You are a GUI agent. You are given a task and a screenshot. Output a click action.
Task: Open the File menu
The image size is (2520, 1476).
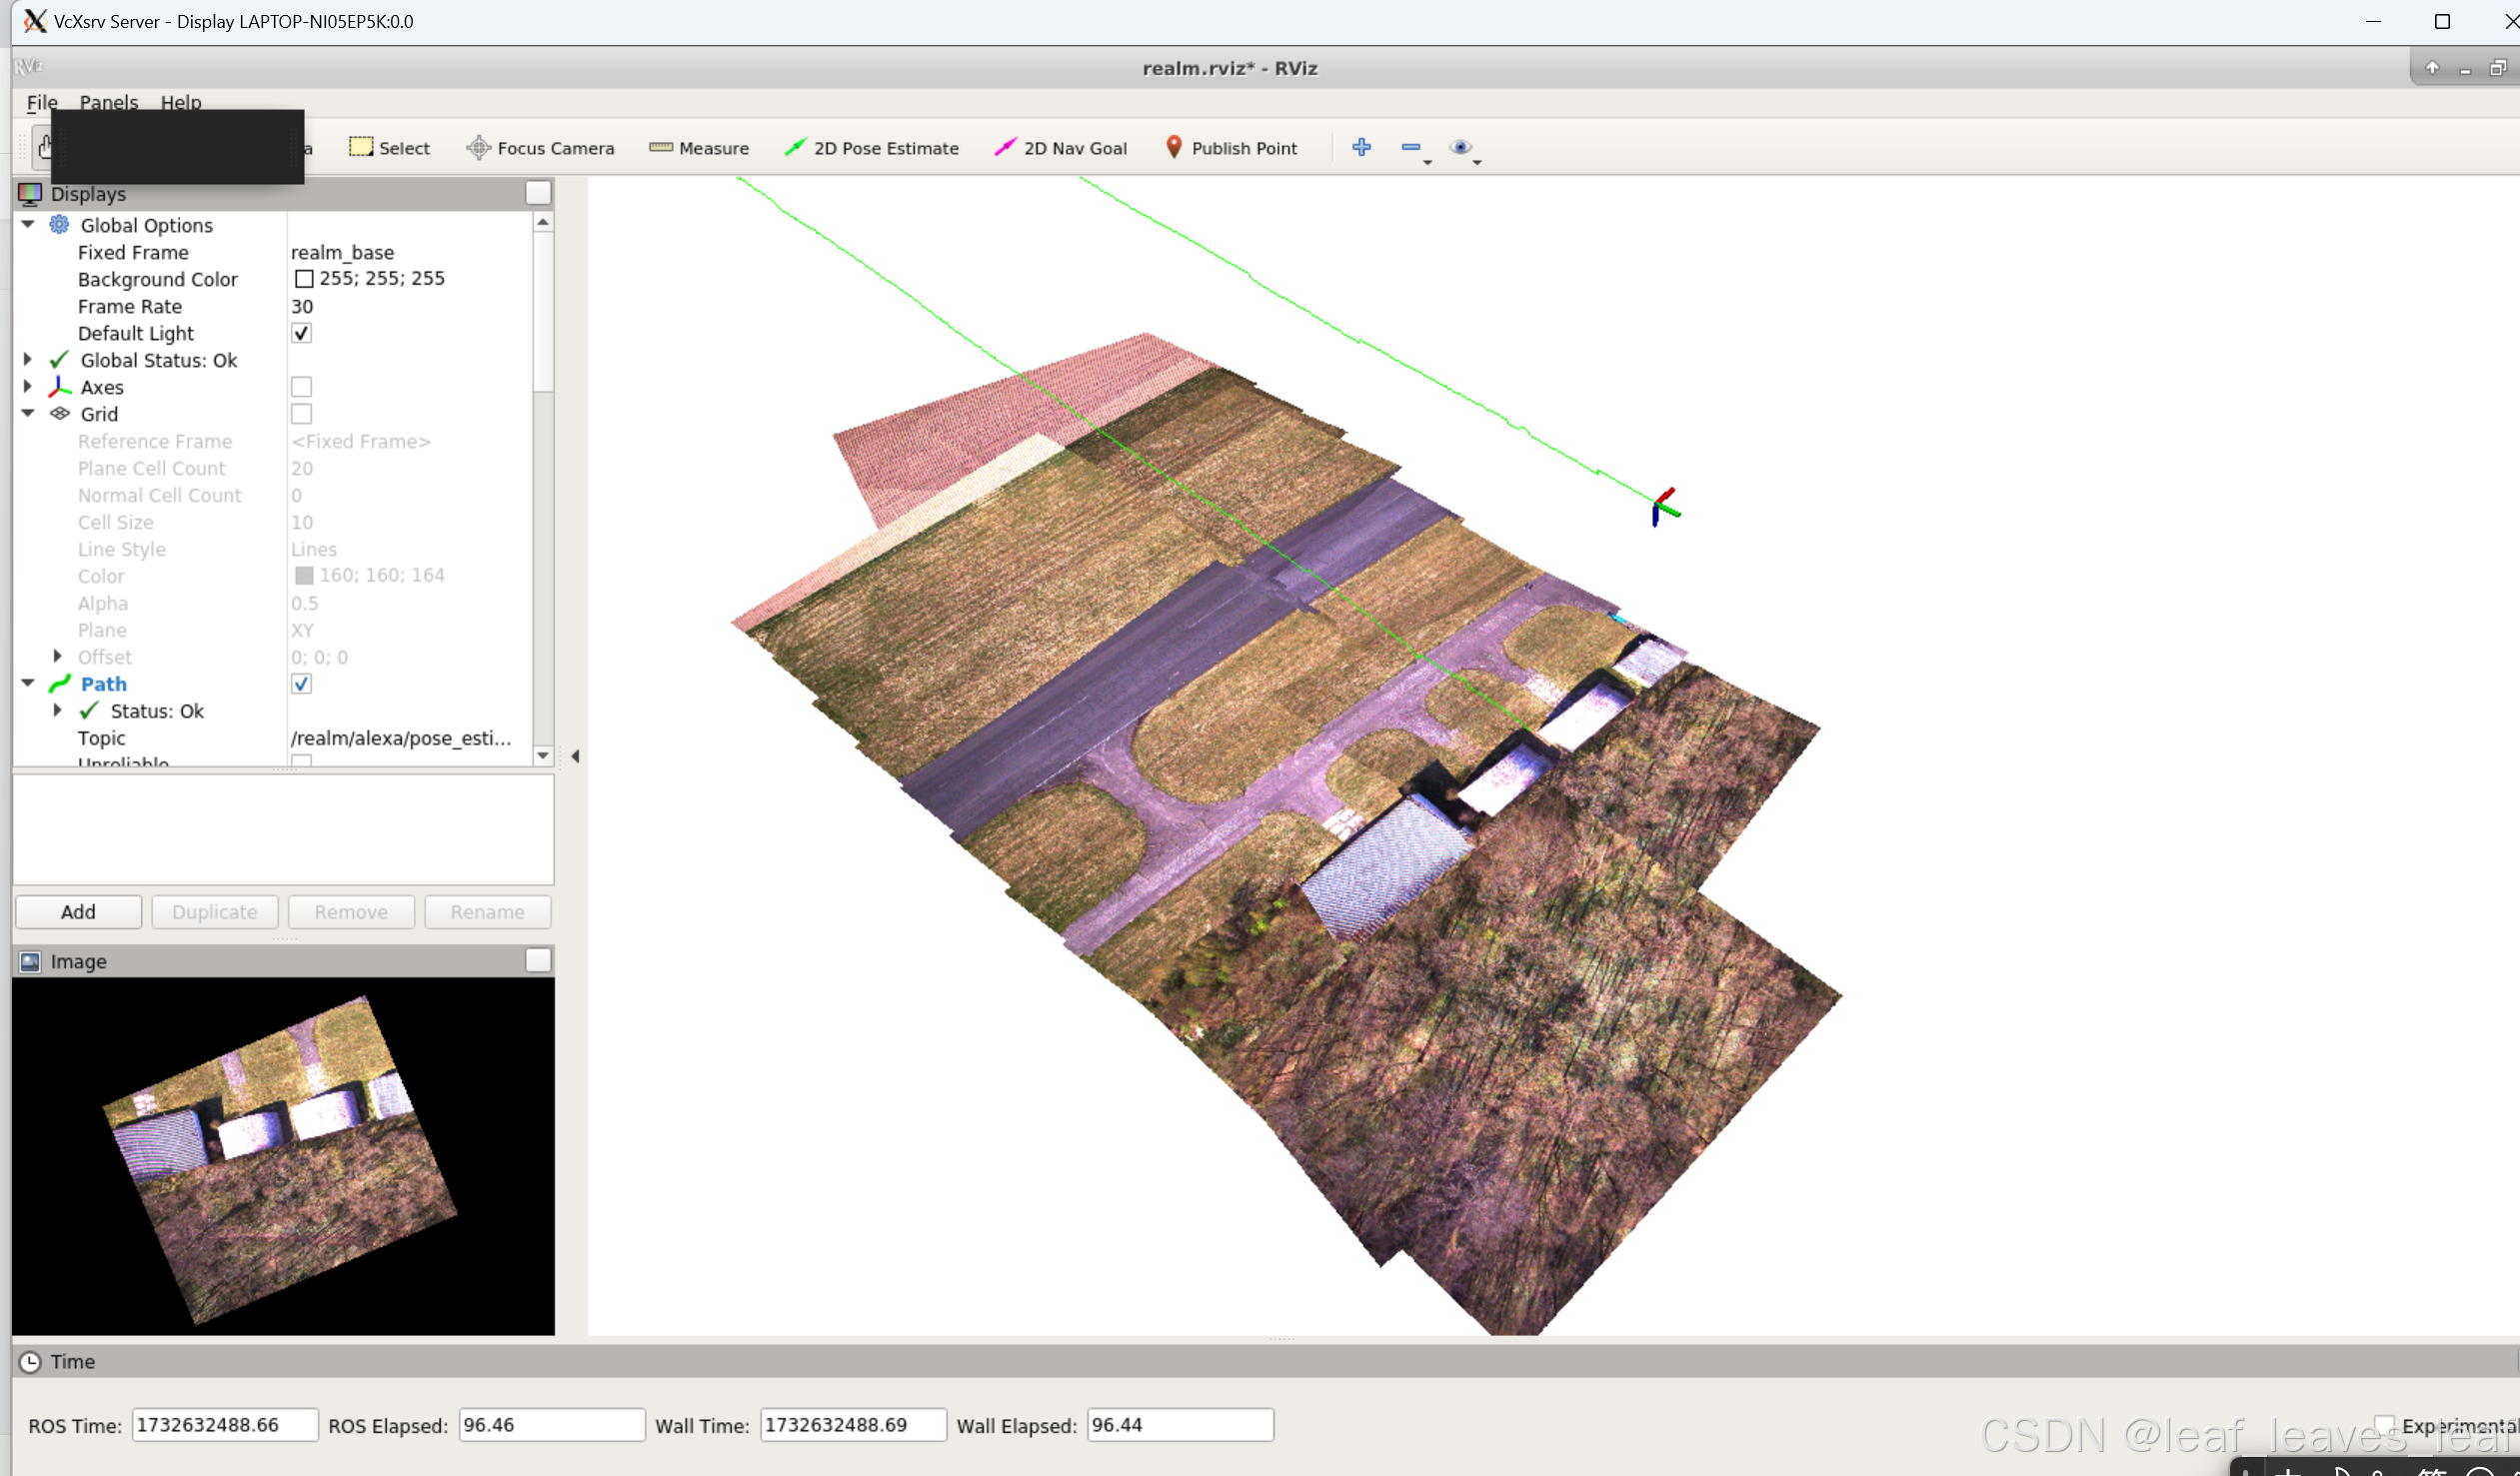pos(41,102)
